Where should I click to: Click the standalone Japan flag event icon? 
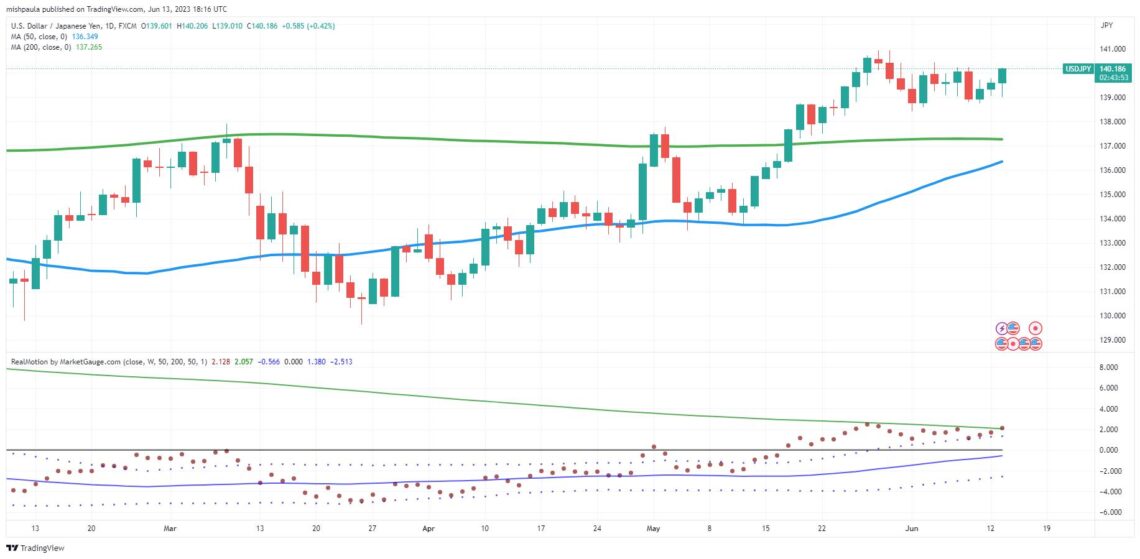point(1035,328)
